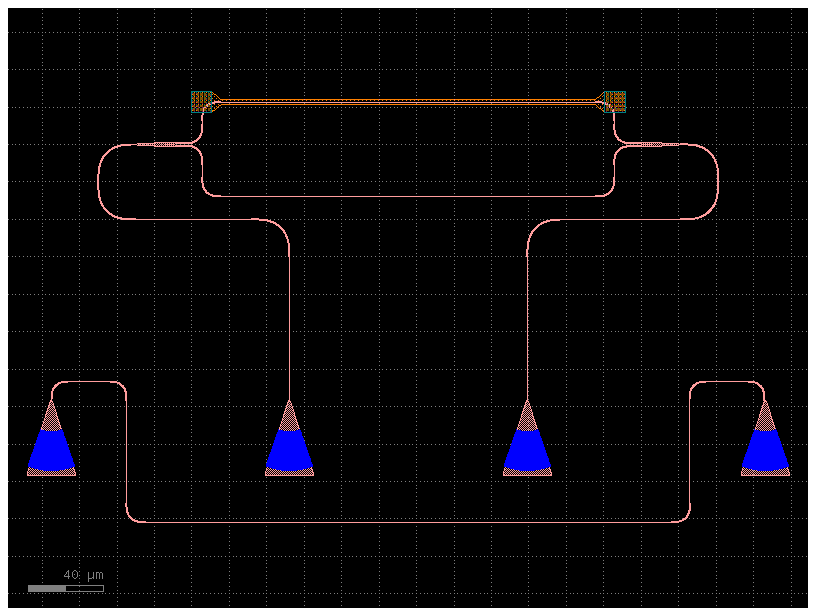Click the right directional coupler section
Screen dimensions: 816x616
pyautogui.click(x=650, y=145)
